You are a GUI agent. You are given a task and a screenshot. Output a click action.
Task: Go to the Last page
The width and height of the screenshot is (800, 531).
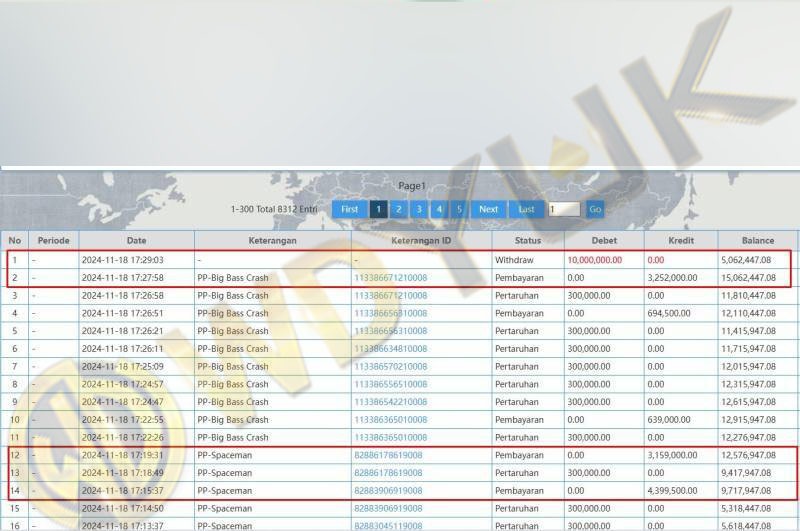pos(526,209)
